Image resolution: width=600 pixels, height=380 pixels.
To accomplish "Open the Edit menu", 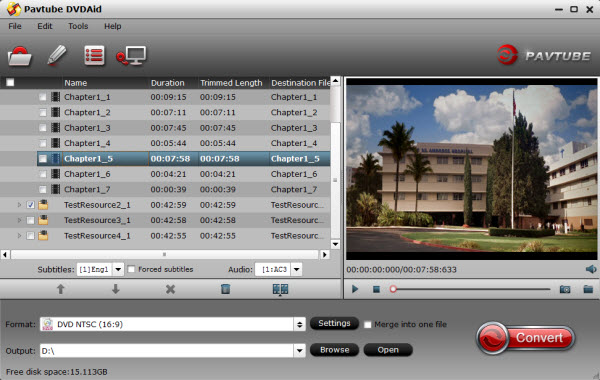I will (45, 26).
